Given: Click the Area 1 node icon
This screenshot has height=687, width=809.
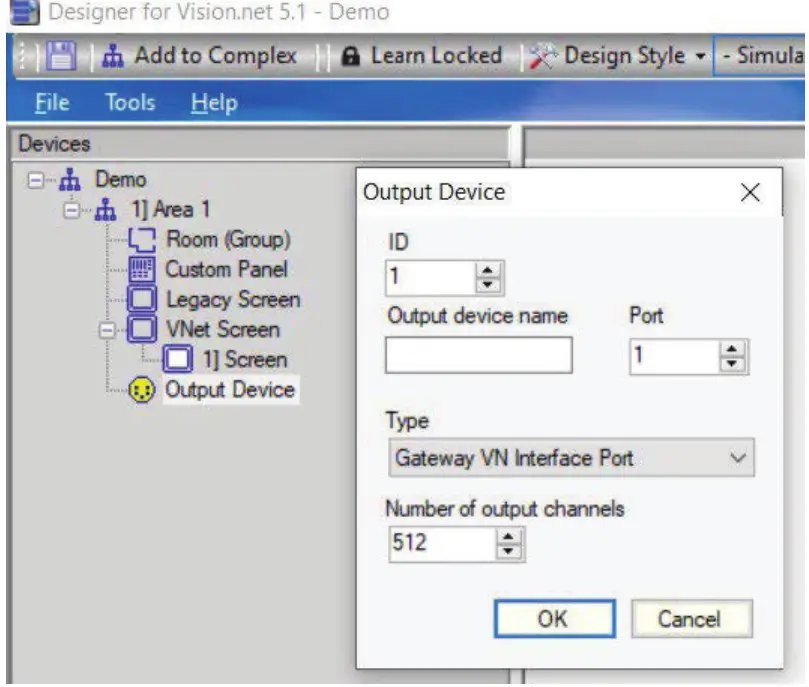Looking at the screenshot, I should pyautogui.click(x=105, y=209).
